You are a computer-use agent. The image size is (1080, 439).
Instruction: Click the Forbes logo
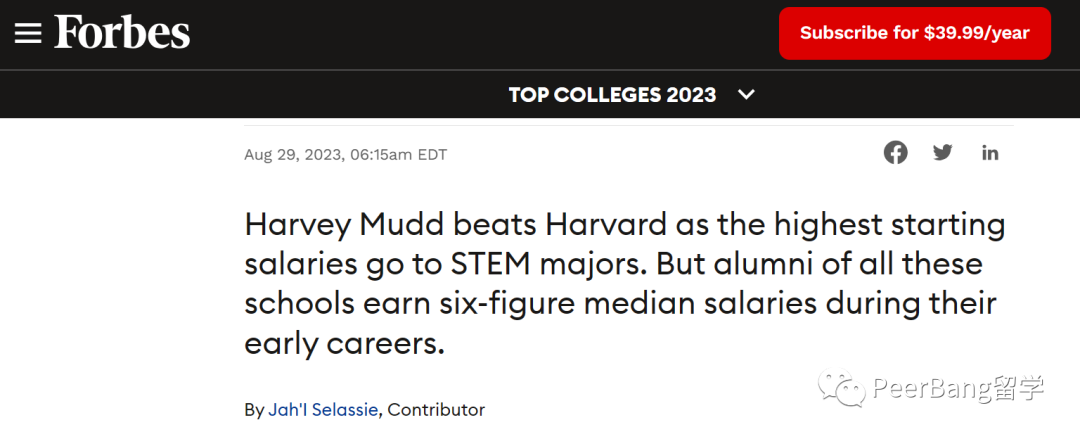point(122,32)
